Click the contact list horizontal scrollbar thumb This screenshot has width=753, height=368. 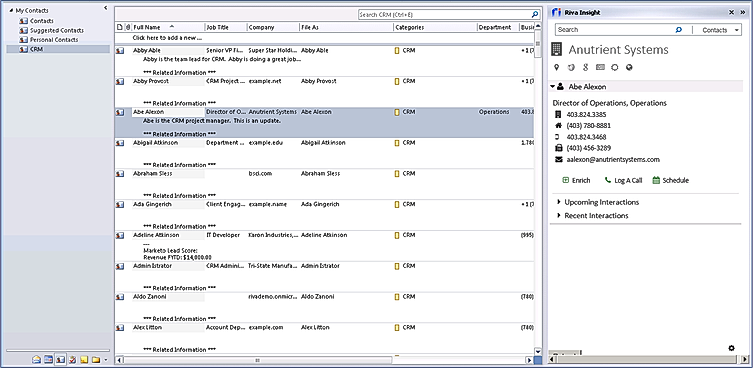coord(257,360)
